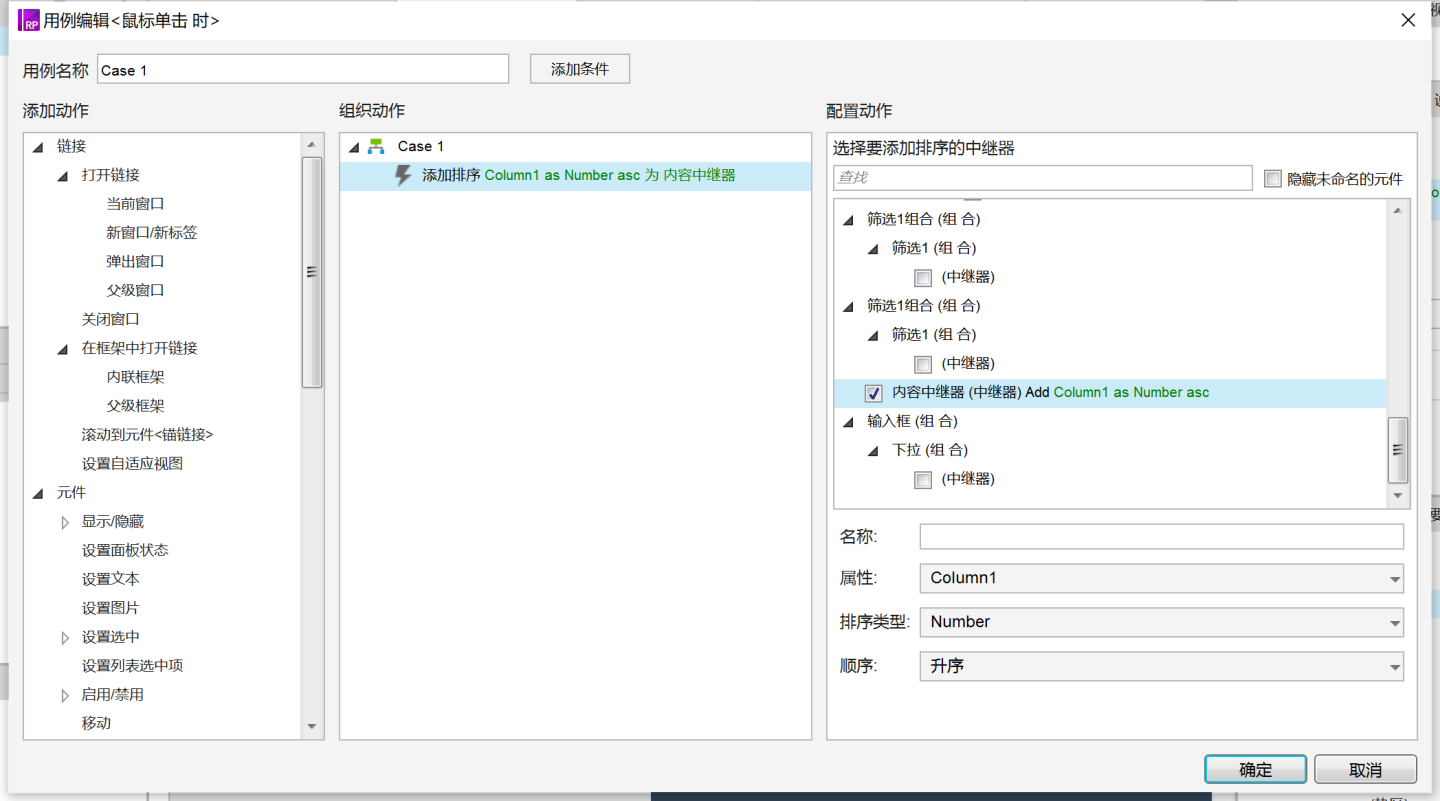
Task: Open the 属性 Column1 dropdown
Action: click(x=1161, y=578)
